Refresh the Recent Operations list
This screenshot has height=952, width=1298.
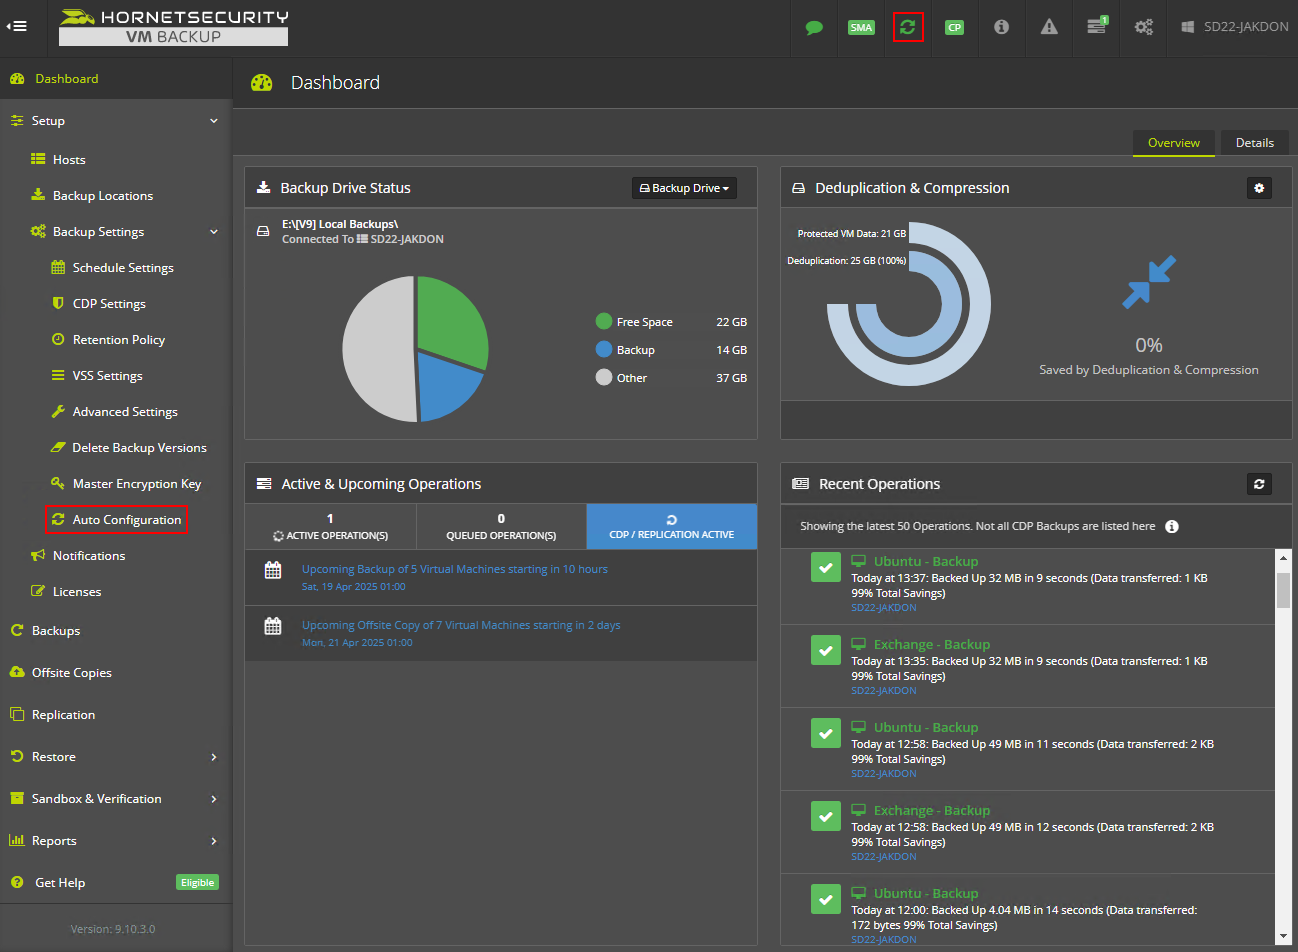1259,484
